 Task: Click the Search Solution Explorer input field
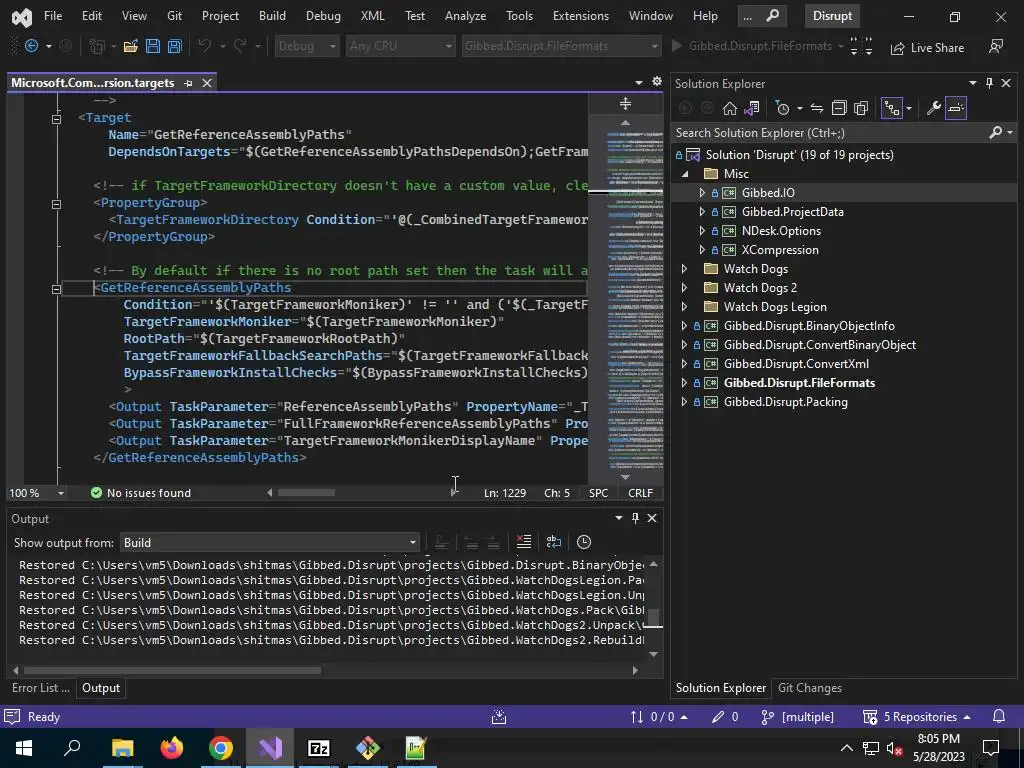pyautogui.click(x=833, y=133)
